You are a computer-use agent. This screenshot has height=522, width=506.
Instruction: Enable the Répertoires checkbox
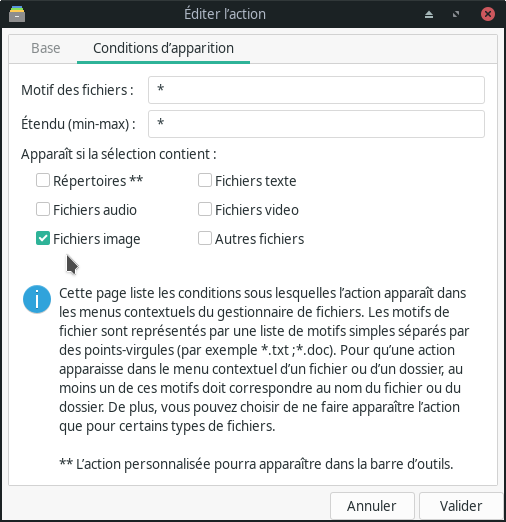(x=43, y=180)
